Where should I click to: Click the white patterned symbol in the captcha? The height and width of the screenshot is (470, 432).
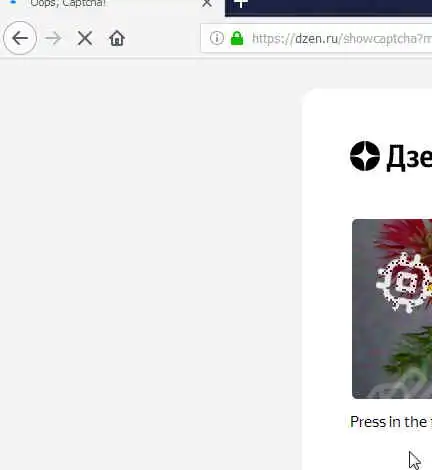click(x=402, y=283)
